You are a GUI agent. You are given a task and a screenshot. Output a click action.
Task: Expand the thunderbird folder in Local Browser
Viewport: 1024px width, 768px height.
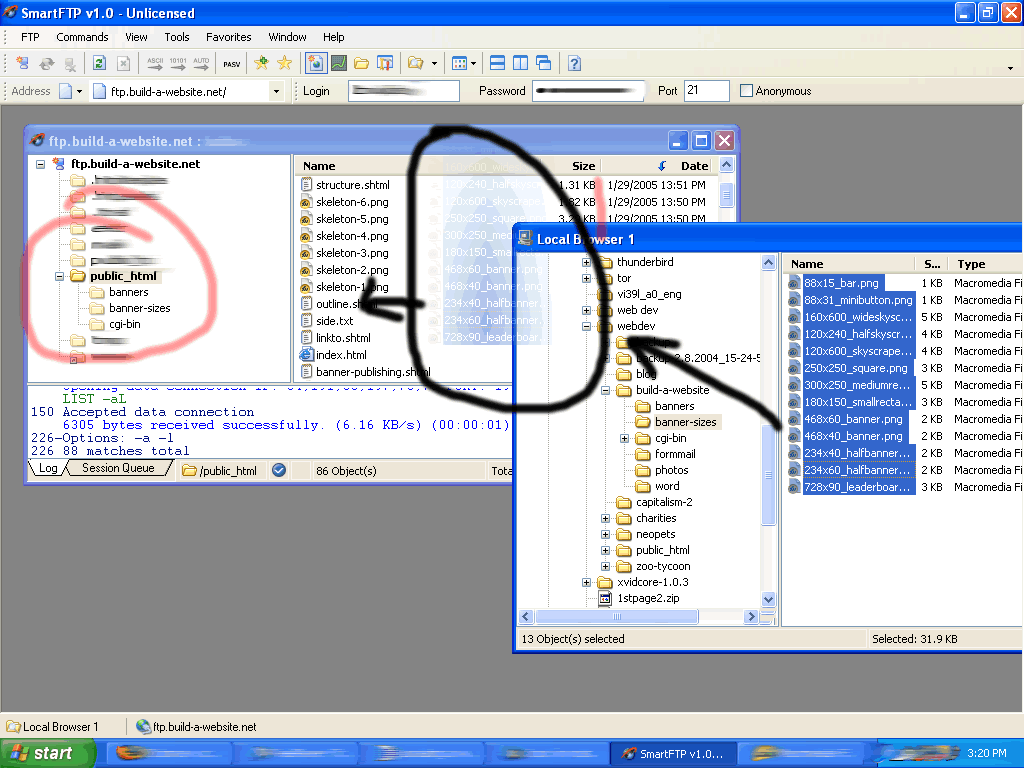(x=586, y=263)
